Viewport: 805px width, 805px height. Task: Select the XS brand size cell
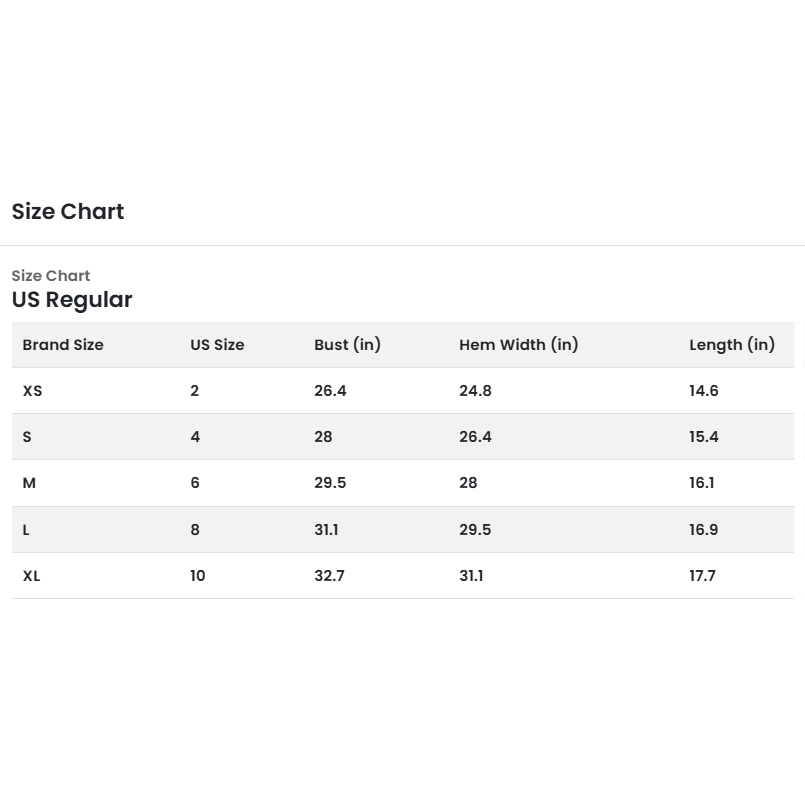coord(33,391)
